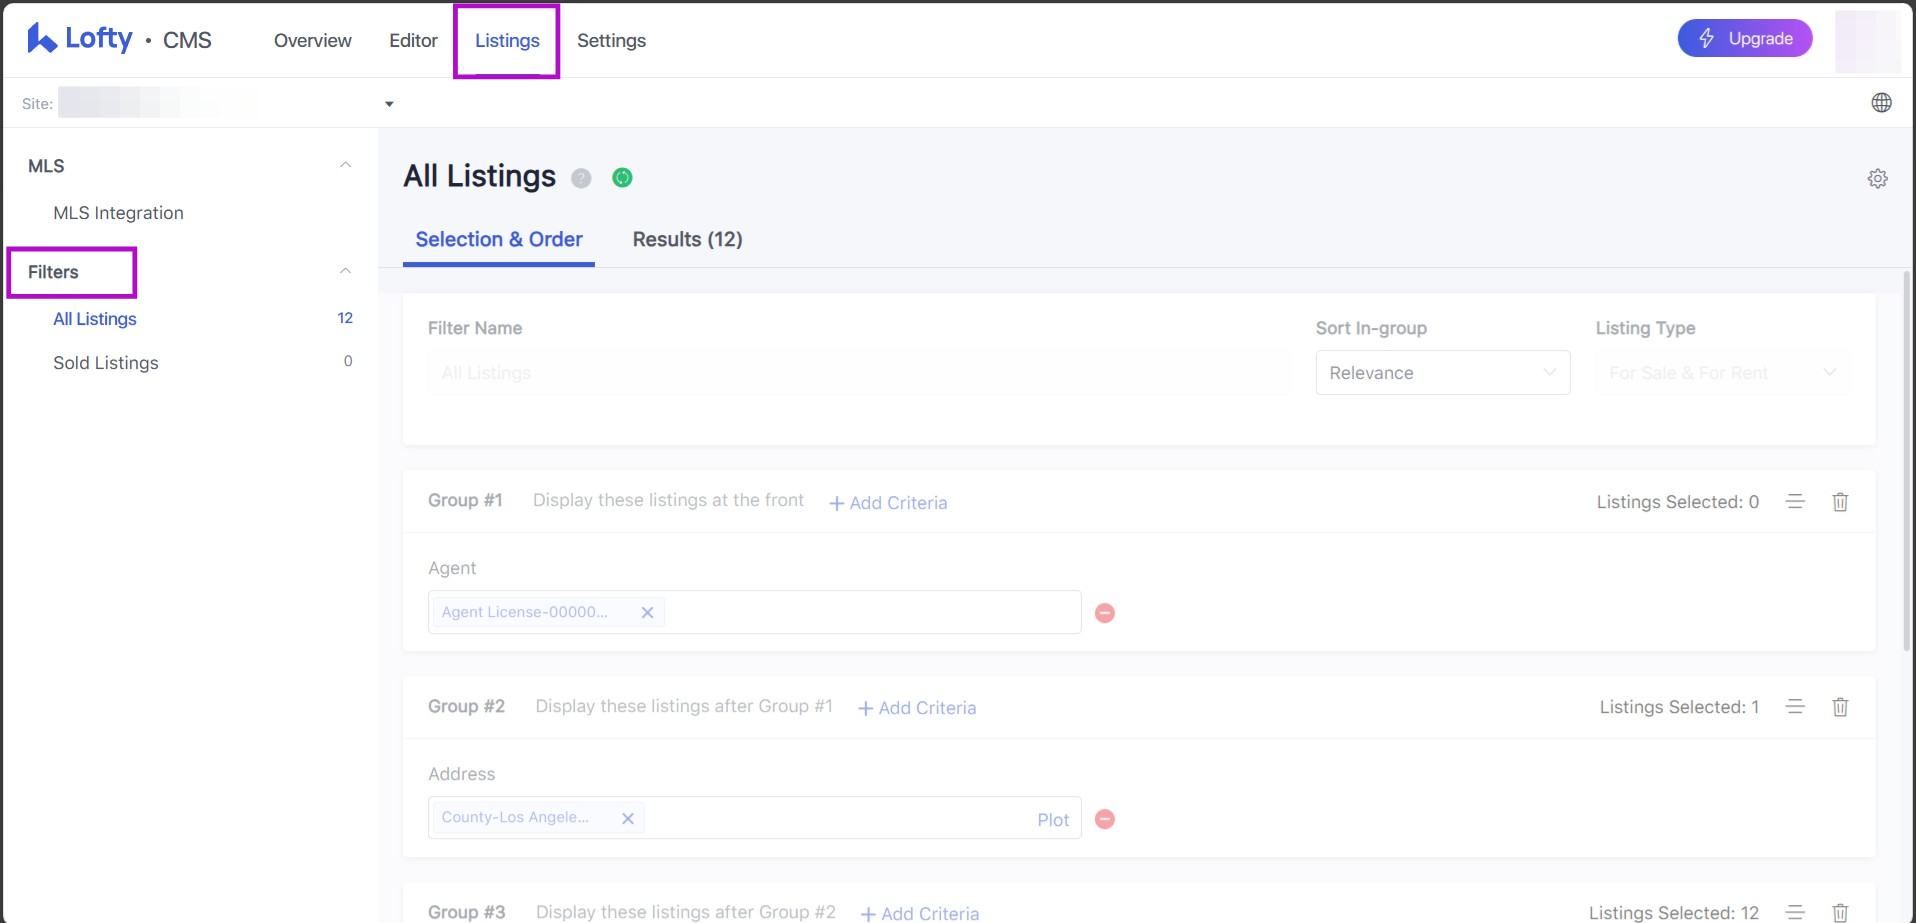Viewport: 1916px width, 923px height.
Task: Select Sold Listings in the sidebar
Action: [x=106, y=363]
